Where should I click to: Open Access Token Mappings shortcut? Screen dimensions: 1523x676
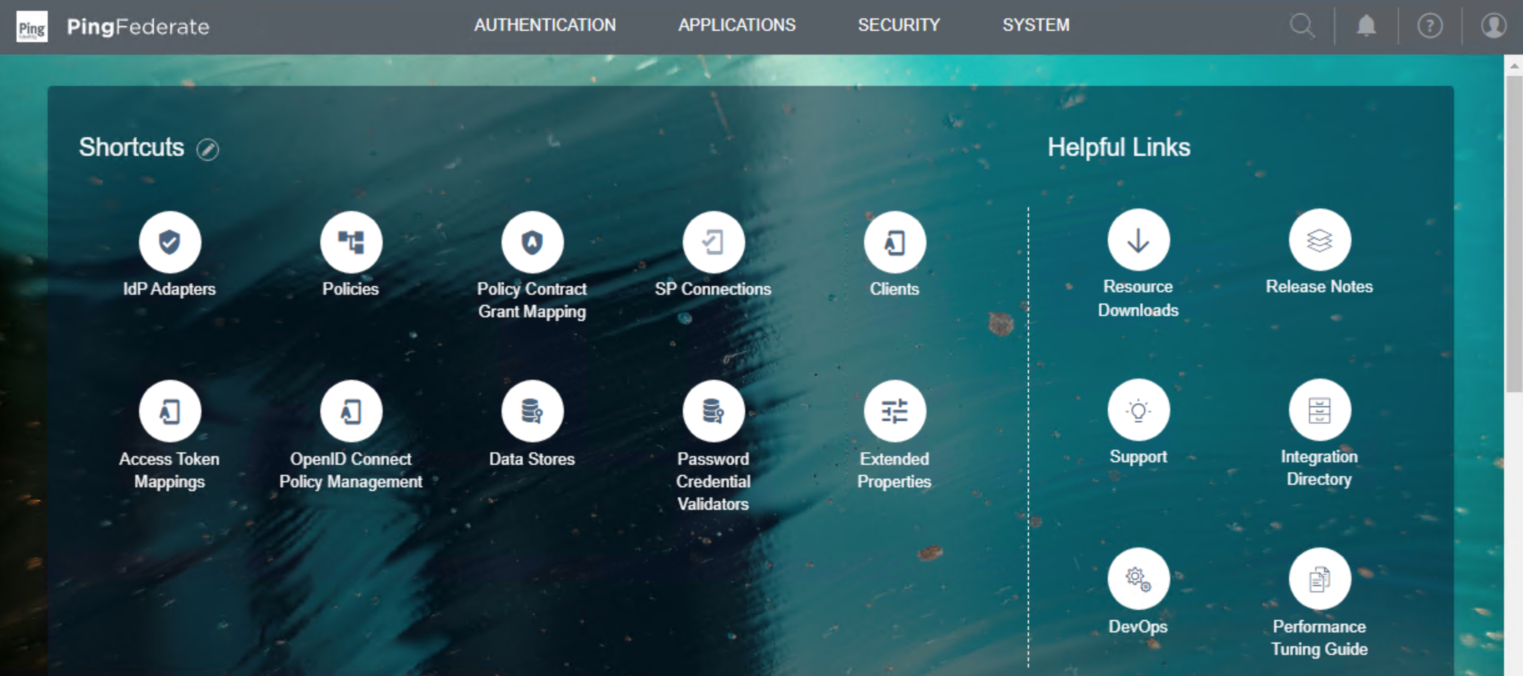coord(169,411)
